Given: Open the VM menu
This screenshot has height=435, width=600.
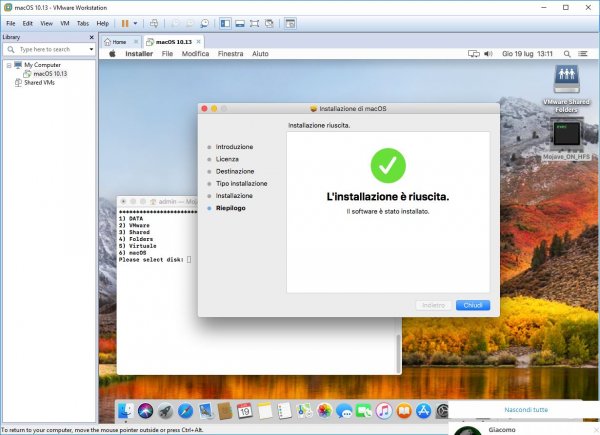Looking at the screenshot, I should pos(65,23).
